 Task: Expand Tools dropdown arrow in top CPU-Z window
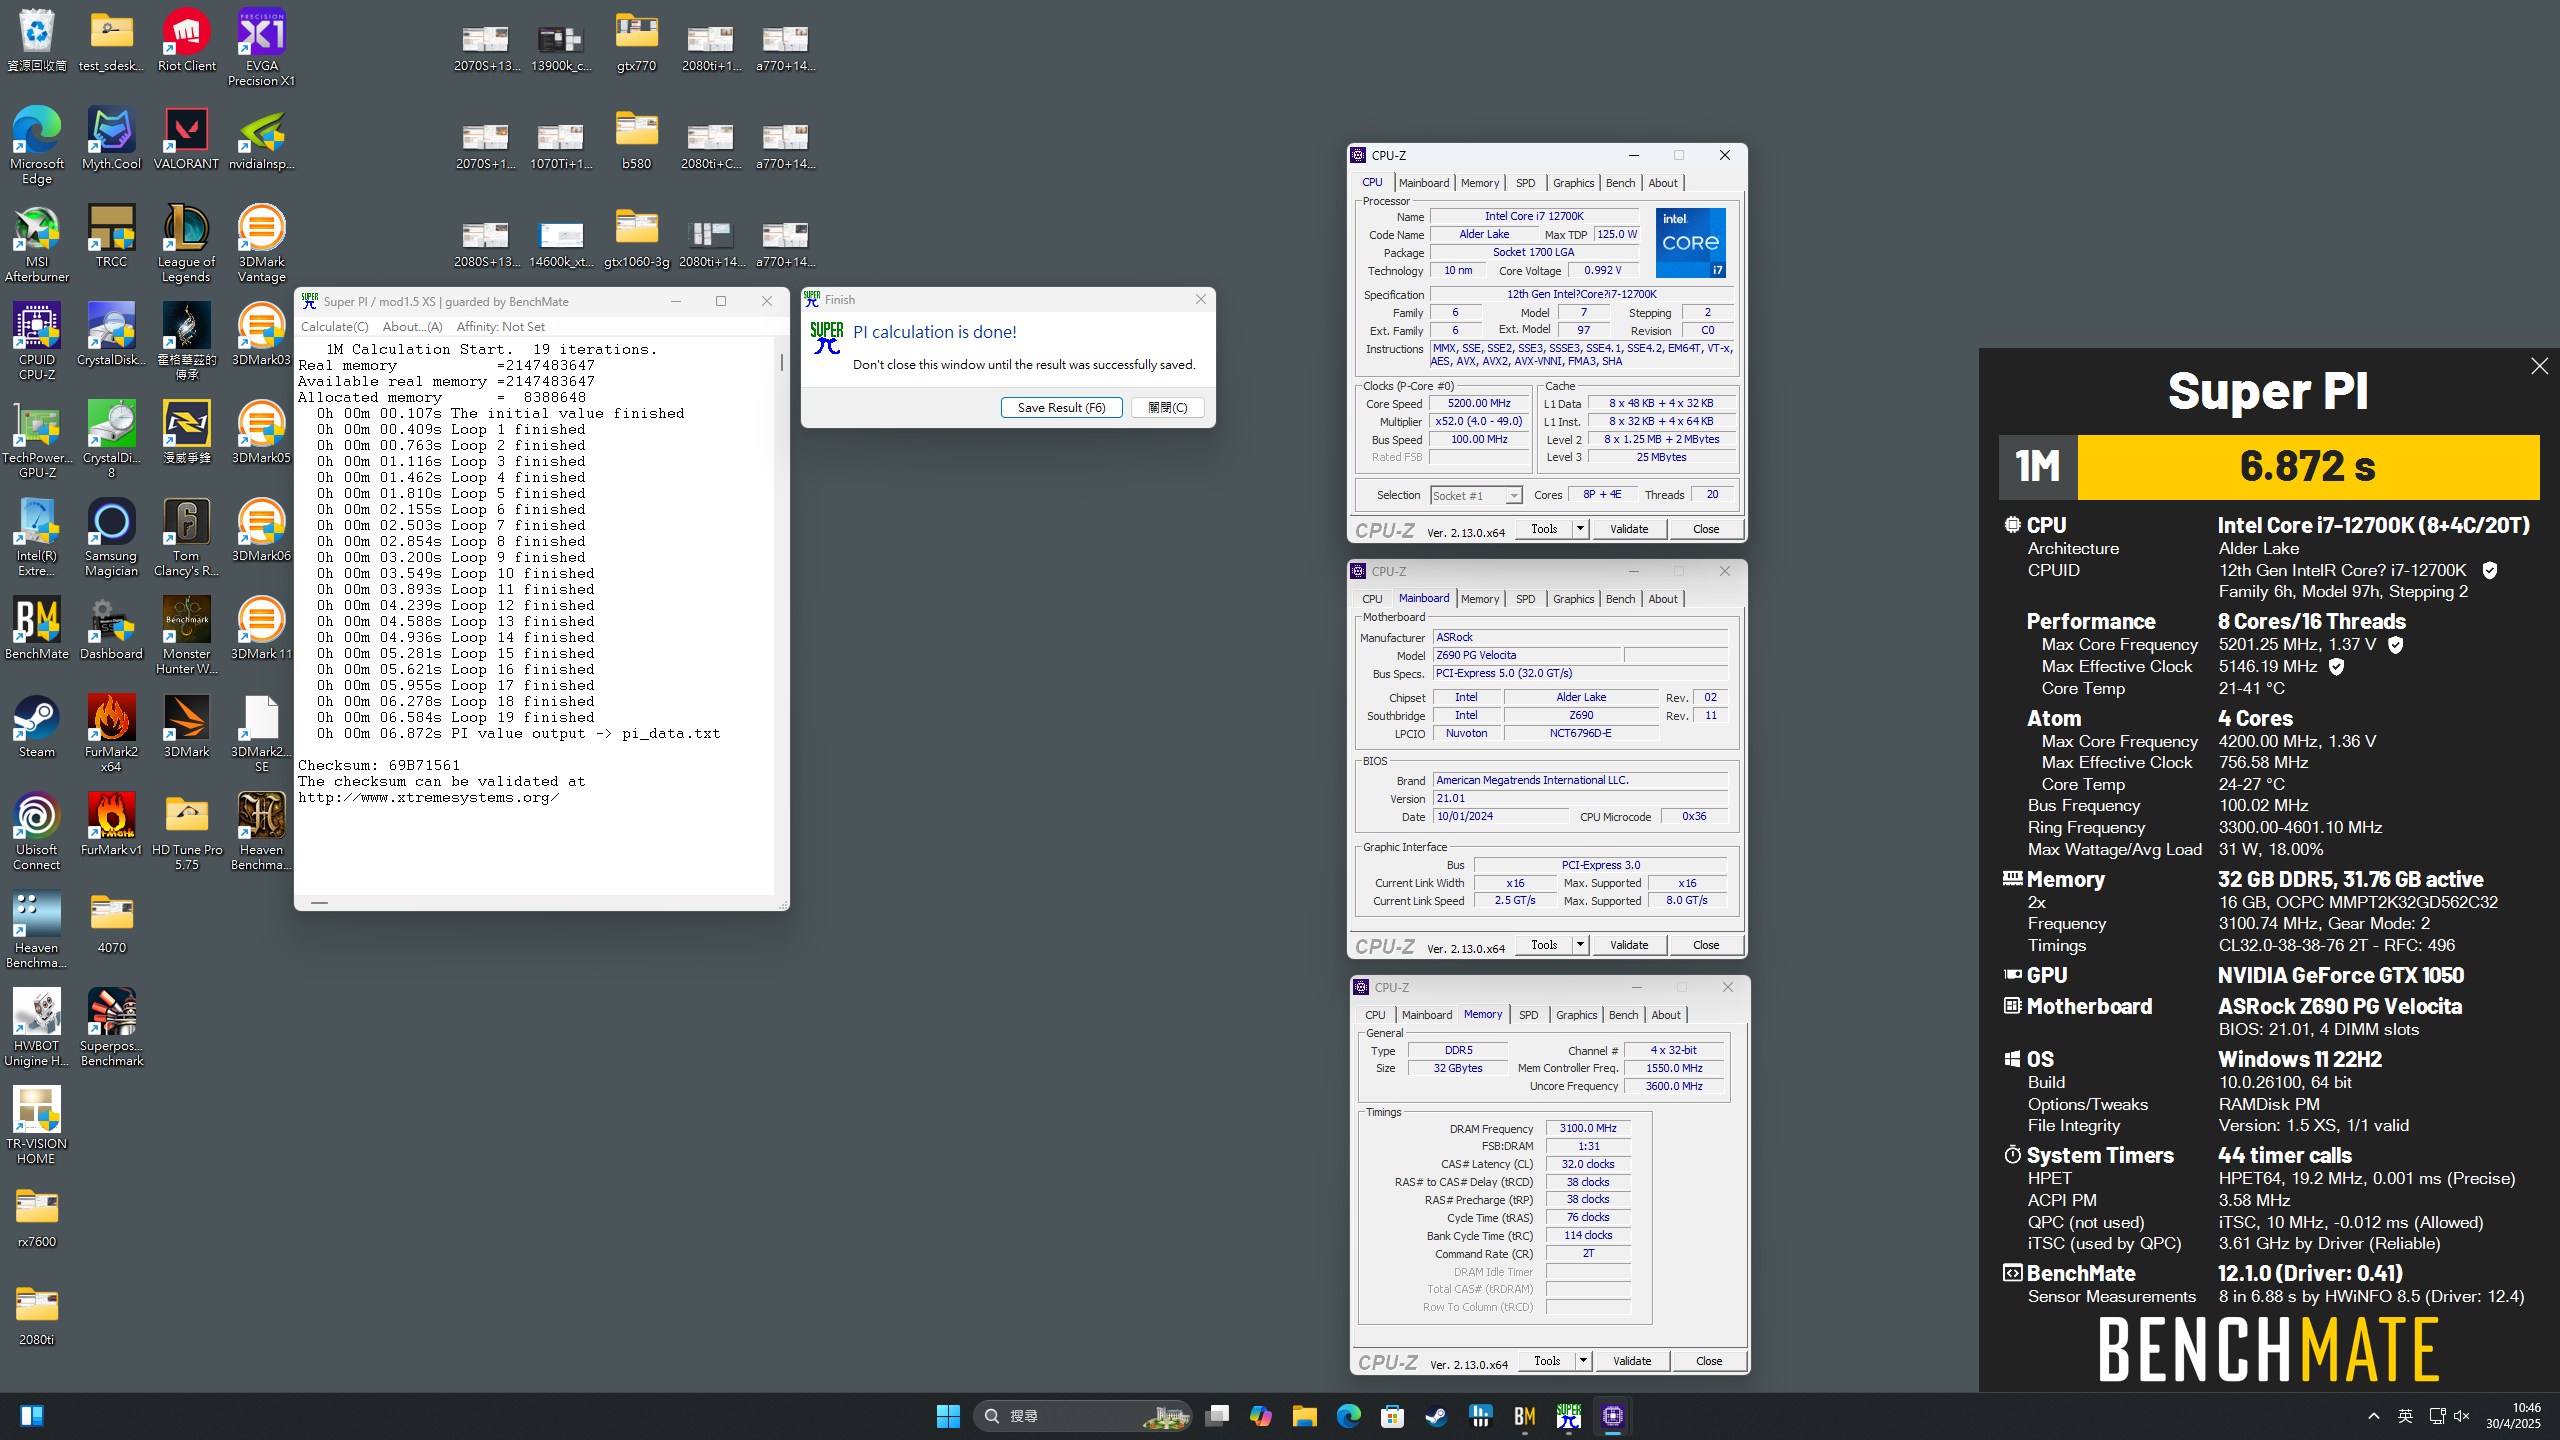1580,529
